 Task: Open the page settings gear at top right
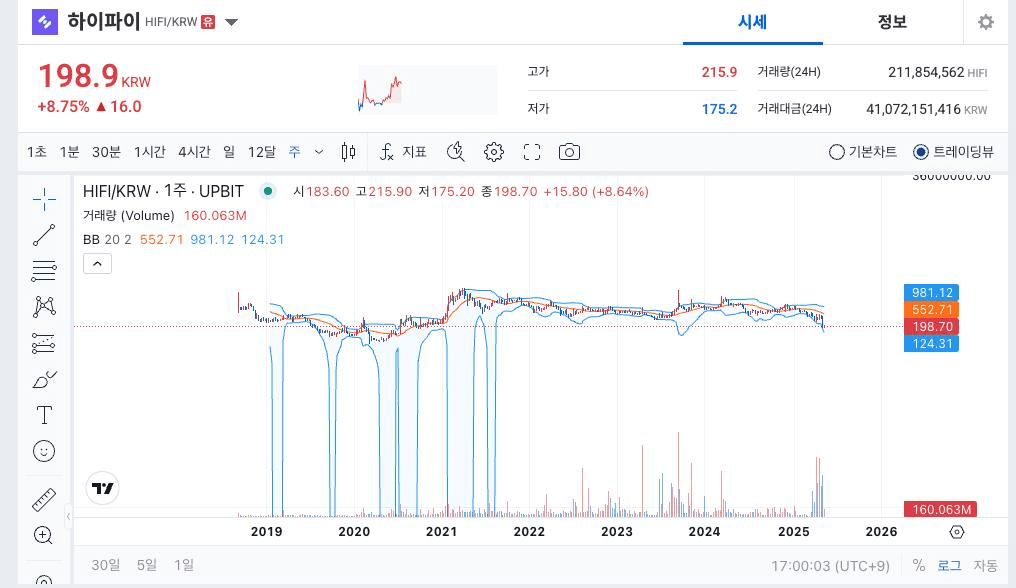986,22
